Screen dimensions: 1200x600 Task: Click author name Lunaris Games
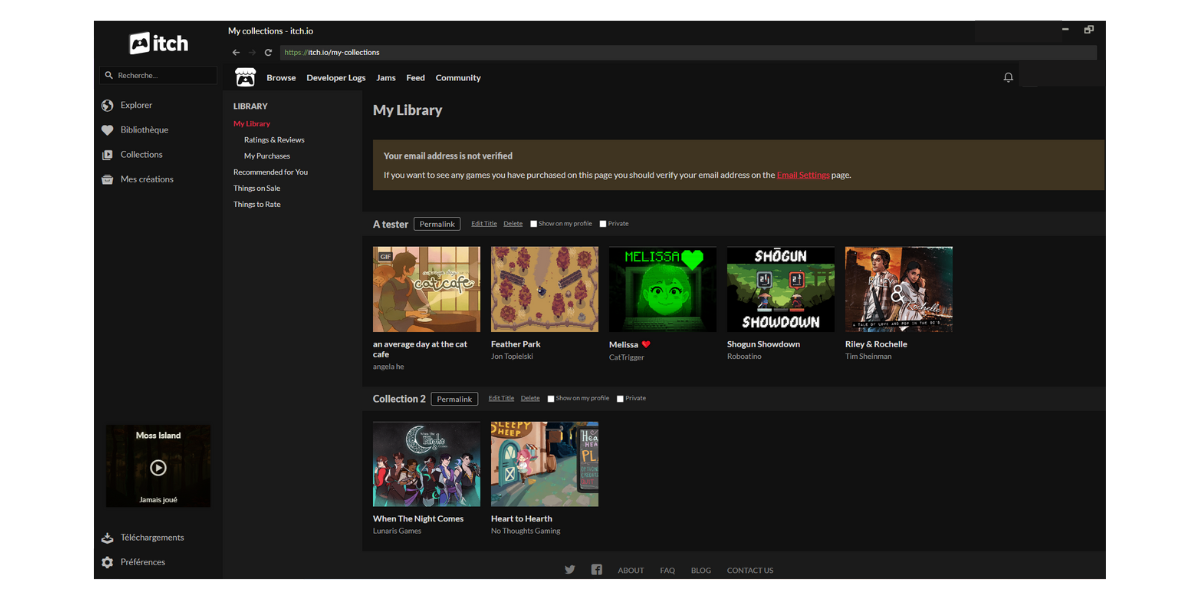click(x=397, y=531)
